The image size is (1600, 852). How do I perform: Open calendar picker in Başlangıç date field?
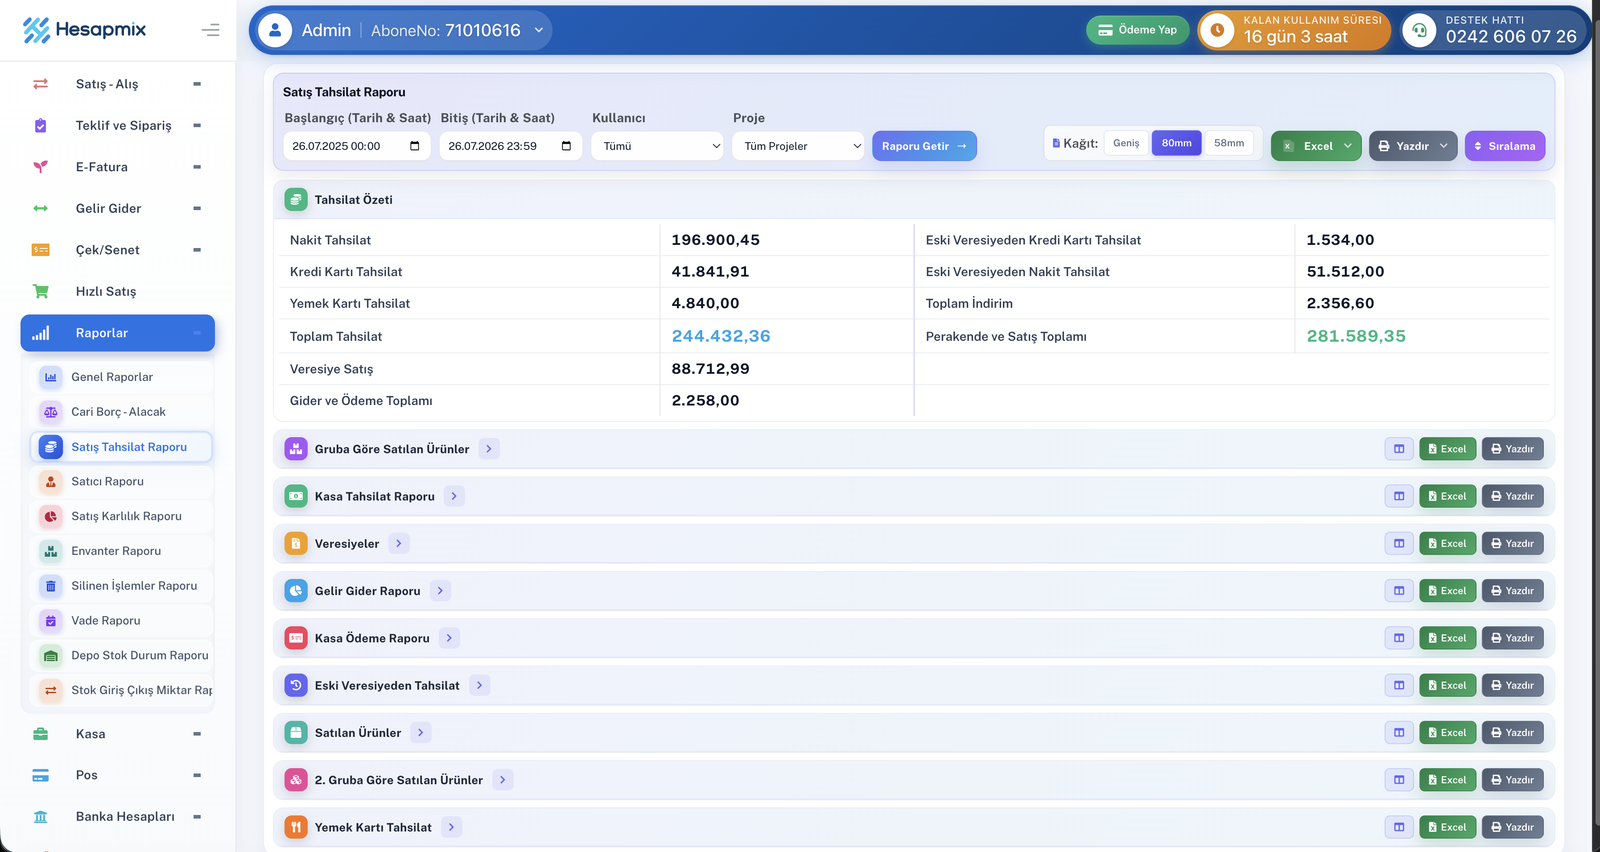pyautogui.click(x=415, y=146)
